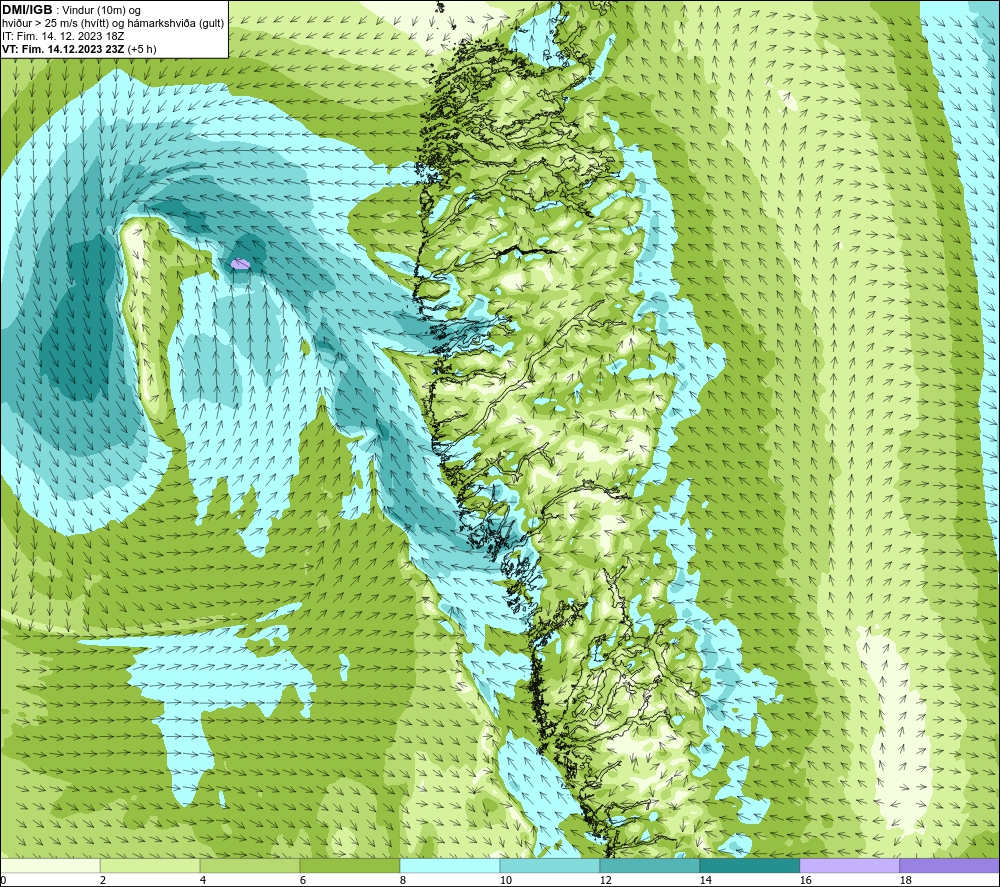Screen dimensions: 1000x887
Task: Click the olive green 6–8 m/s legend swatch
Action: [x=349, y=865]
